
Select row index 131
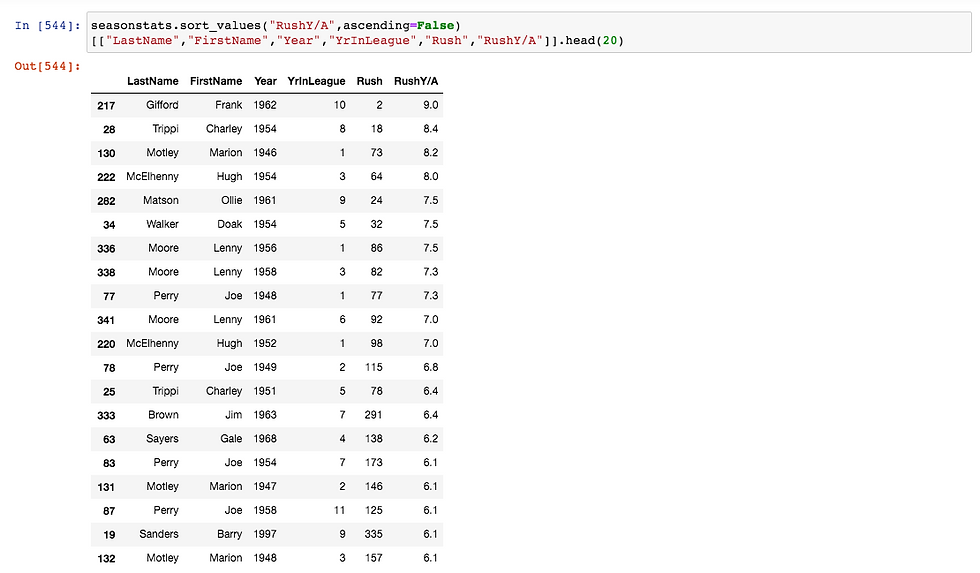[x=106, y=487]
